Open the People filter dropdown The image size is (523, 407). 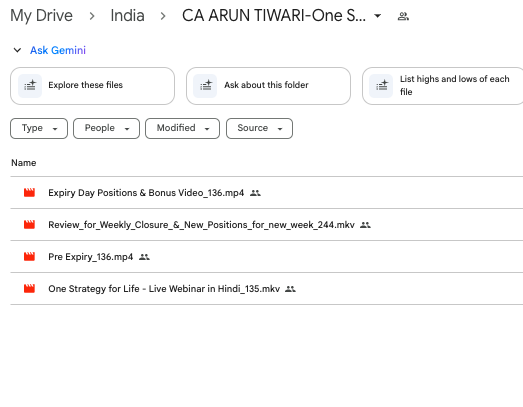[x=106, y=128]
